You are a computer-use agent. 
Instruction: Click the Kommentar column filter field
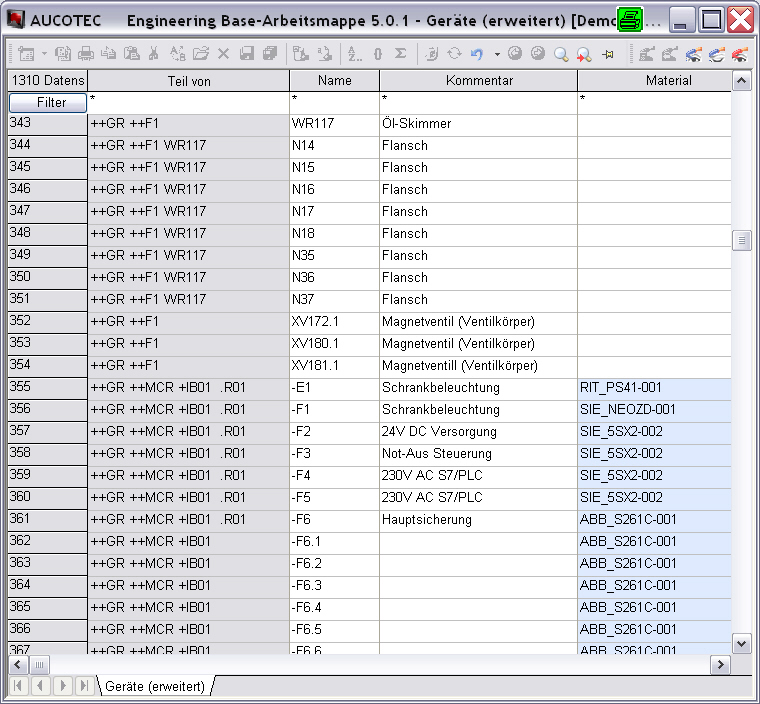478,103
